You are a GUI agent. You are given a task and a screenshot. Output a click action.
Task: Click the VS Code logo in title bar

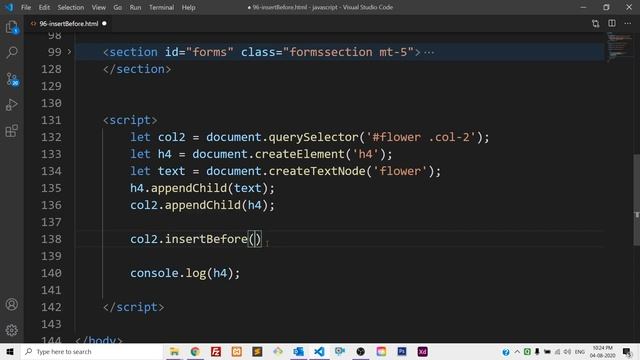tap(9, 7)
